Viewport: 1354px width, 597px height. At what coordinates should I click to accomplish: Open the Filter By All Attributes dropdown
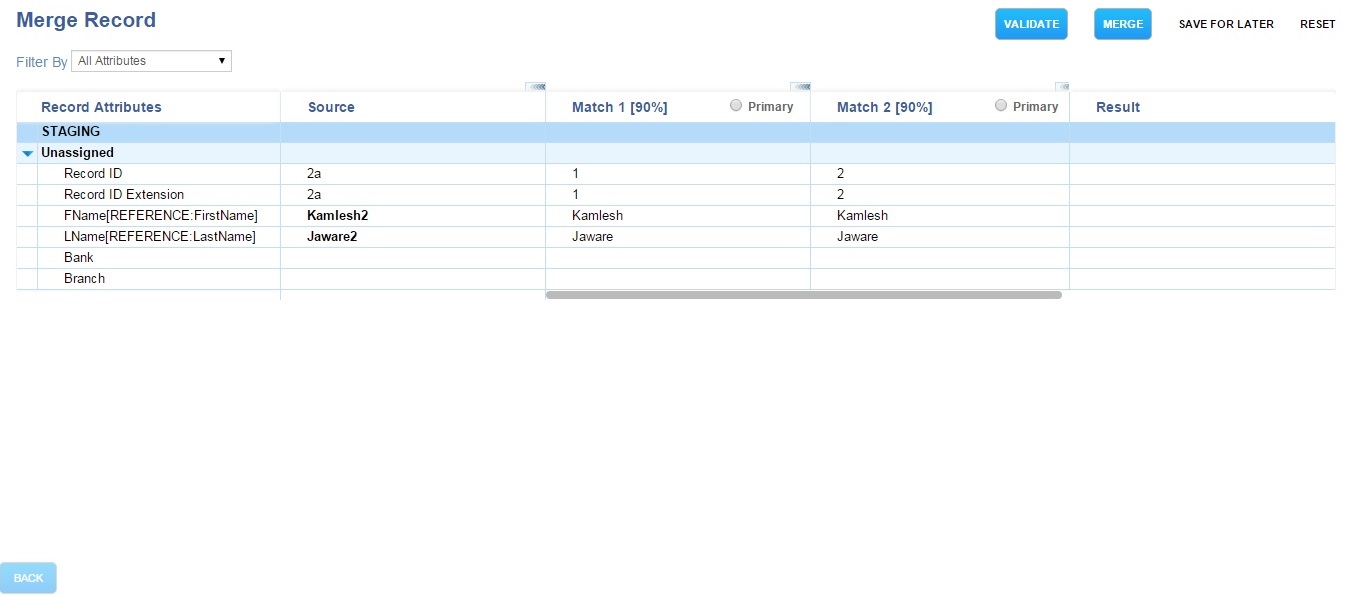151,61
